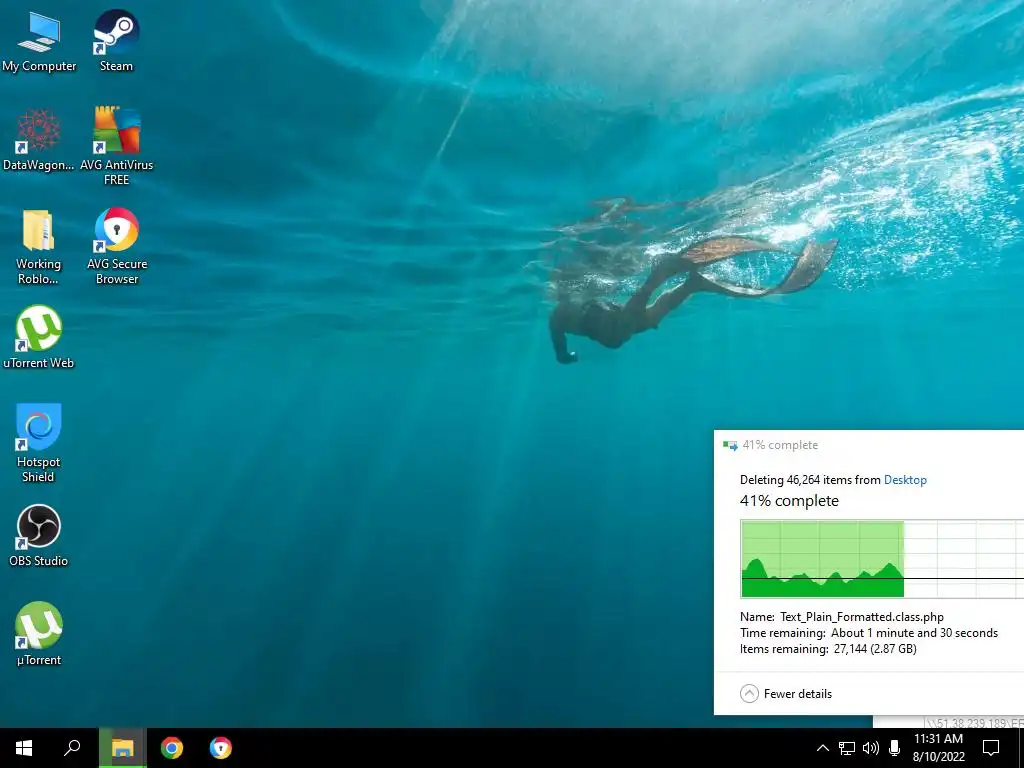Click Items remaining 27,144 (2.87 GB)
Screen dimensions: 1024x768
tap(828, 649)
